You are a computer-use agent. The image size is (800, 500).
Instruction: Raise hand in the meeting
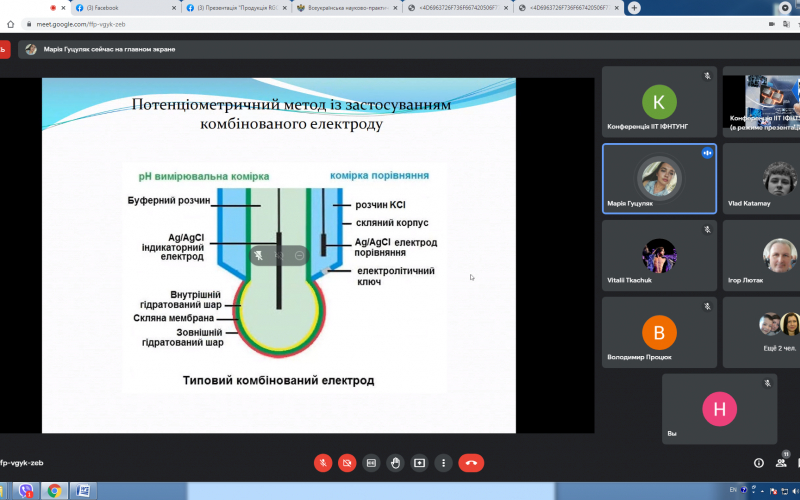(x=395, y=463)
